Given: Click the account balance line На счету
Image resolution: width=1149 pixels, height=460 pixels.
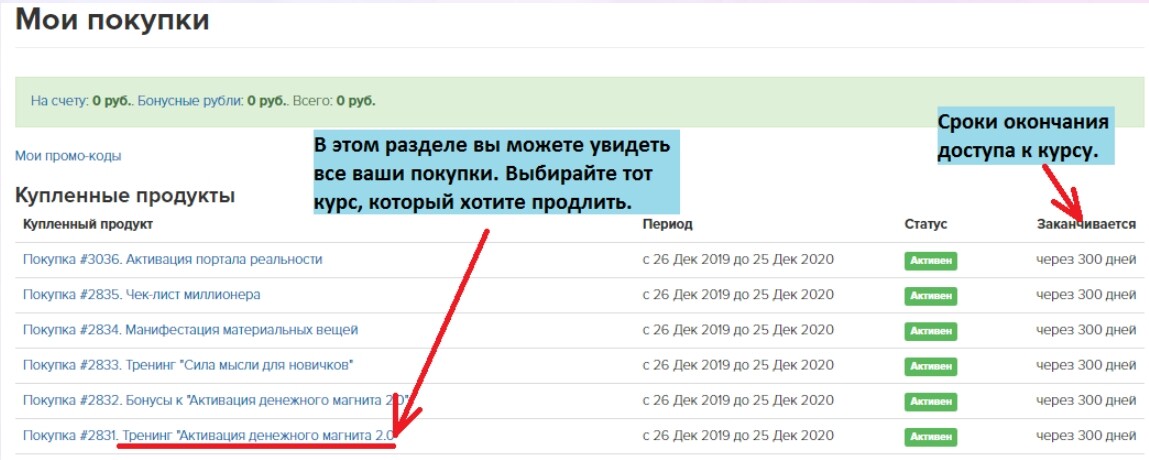Looking at the screenshot, I should [203, 100].
